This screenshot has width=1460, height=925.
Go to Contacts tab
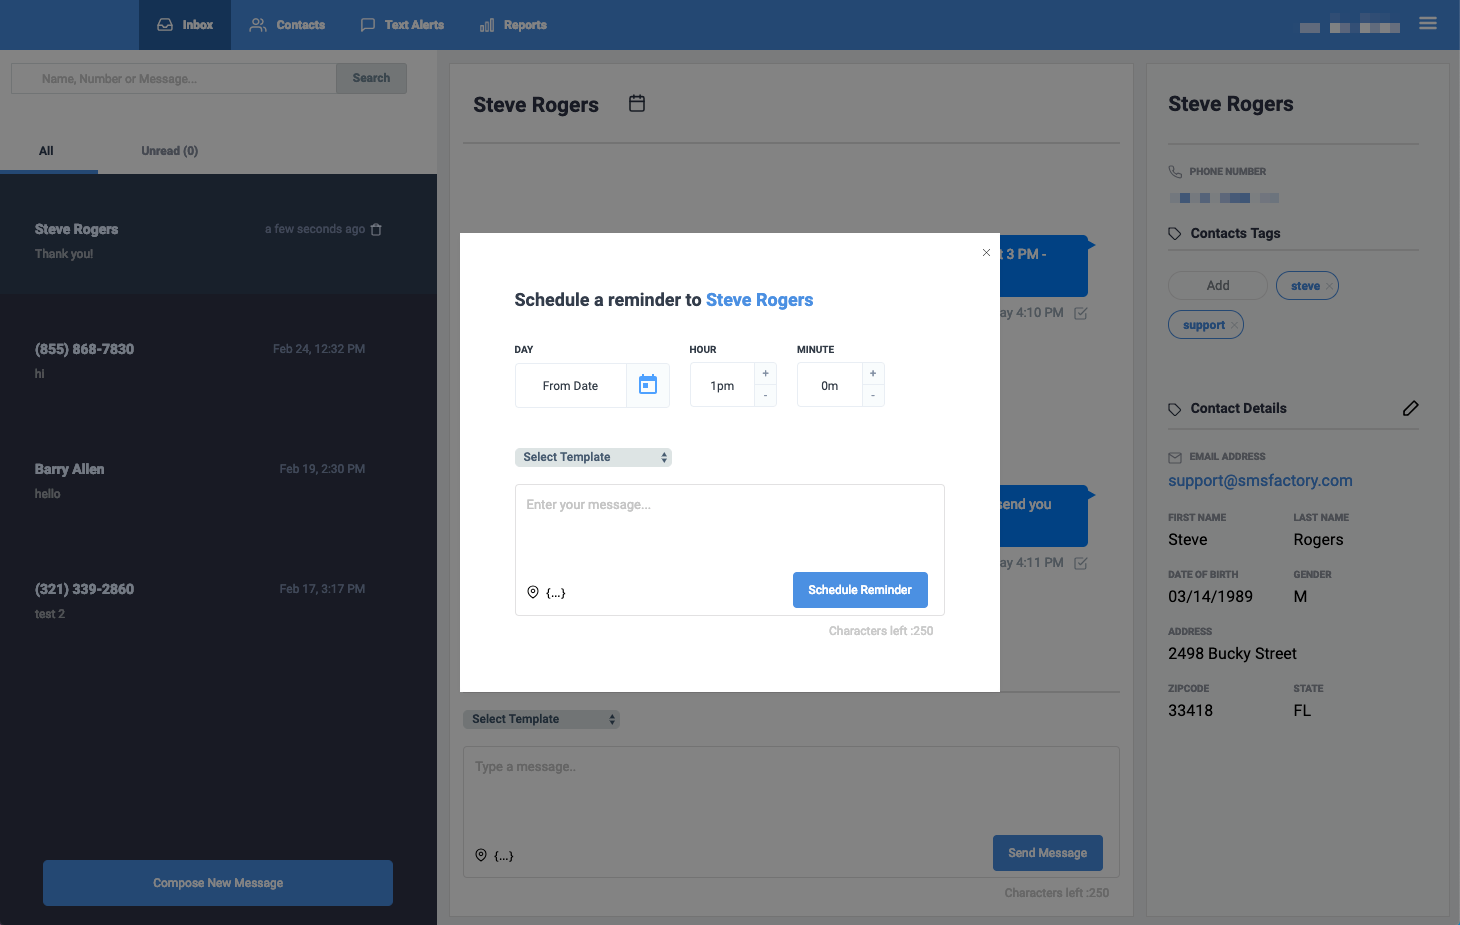point(287,25)
